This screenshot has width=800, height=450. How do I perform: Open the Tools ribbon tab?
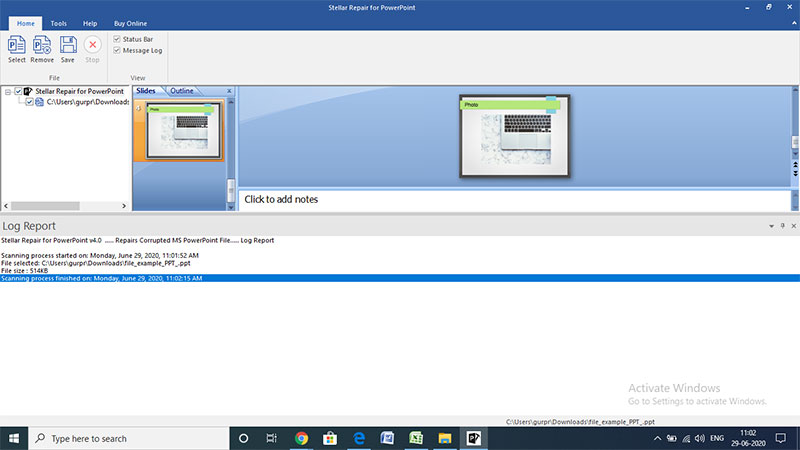point(58,23)
